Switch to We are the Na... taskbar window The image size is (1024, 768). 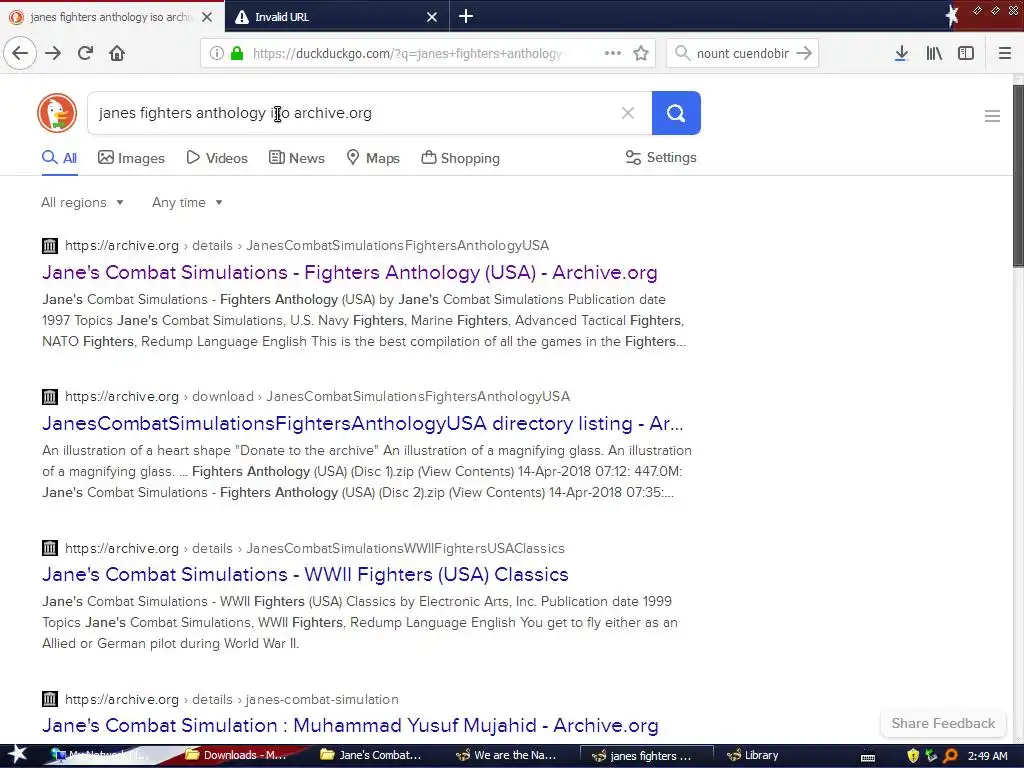pos(507,756)
